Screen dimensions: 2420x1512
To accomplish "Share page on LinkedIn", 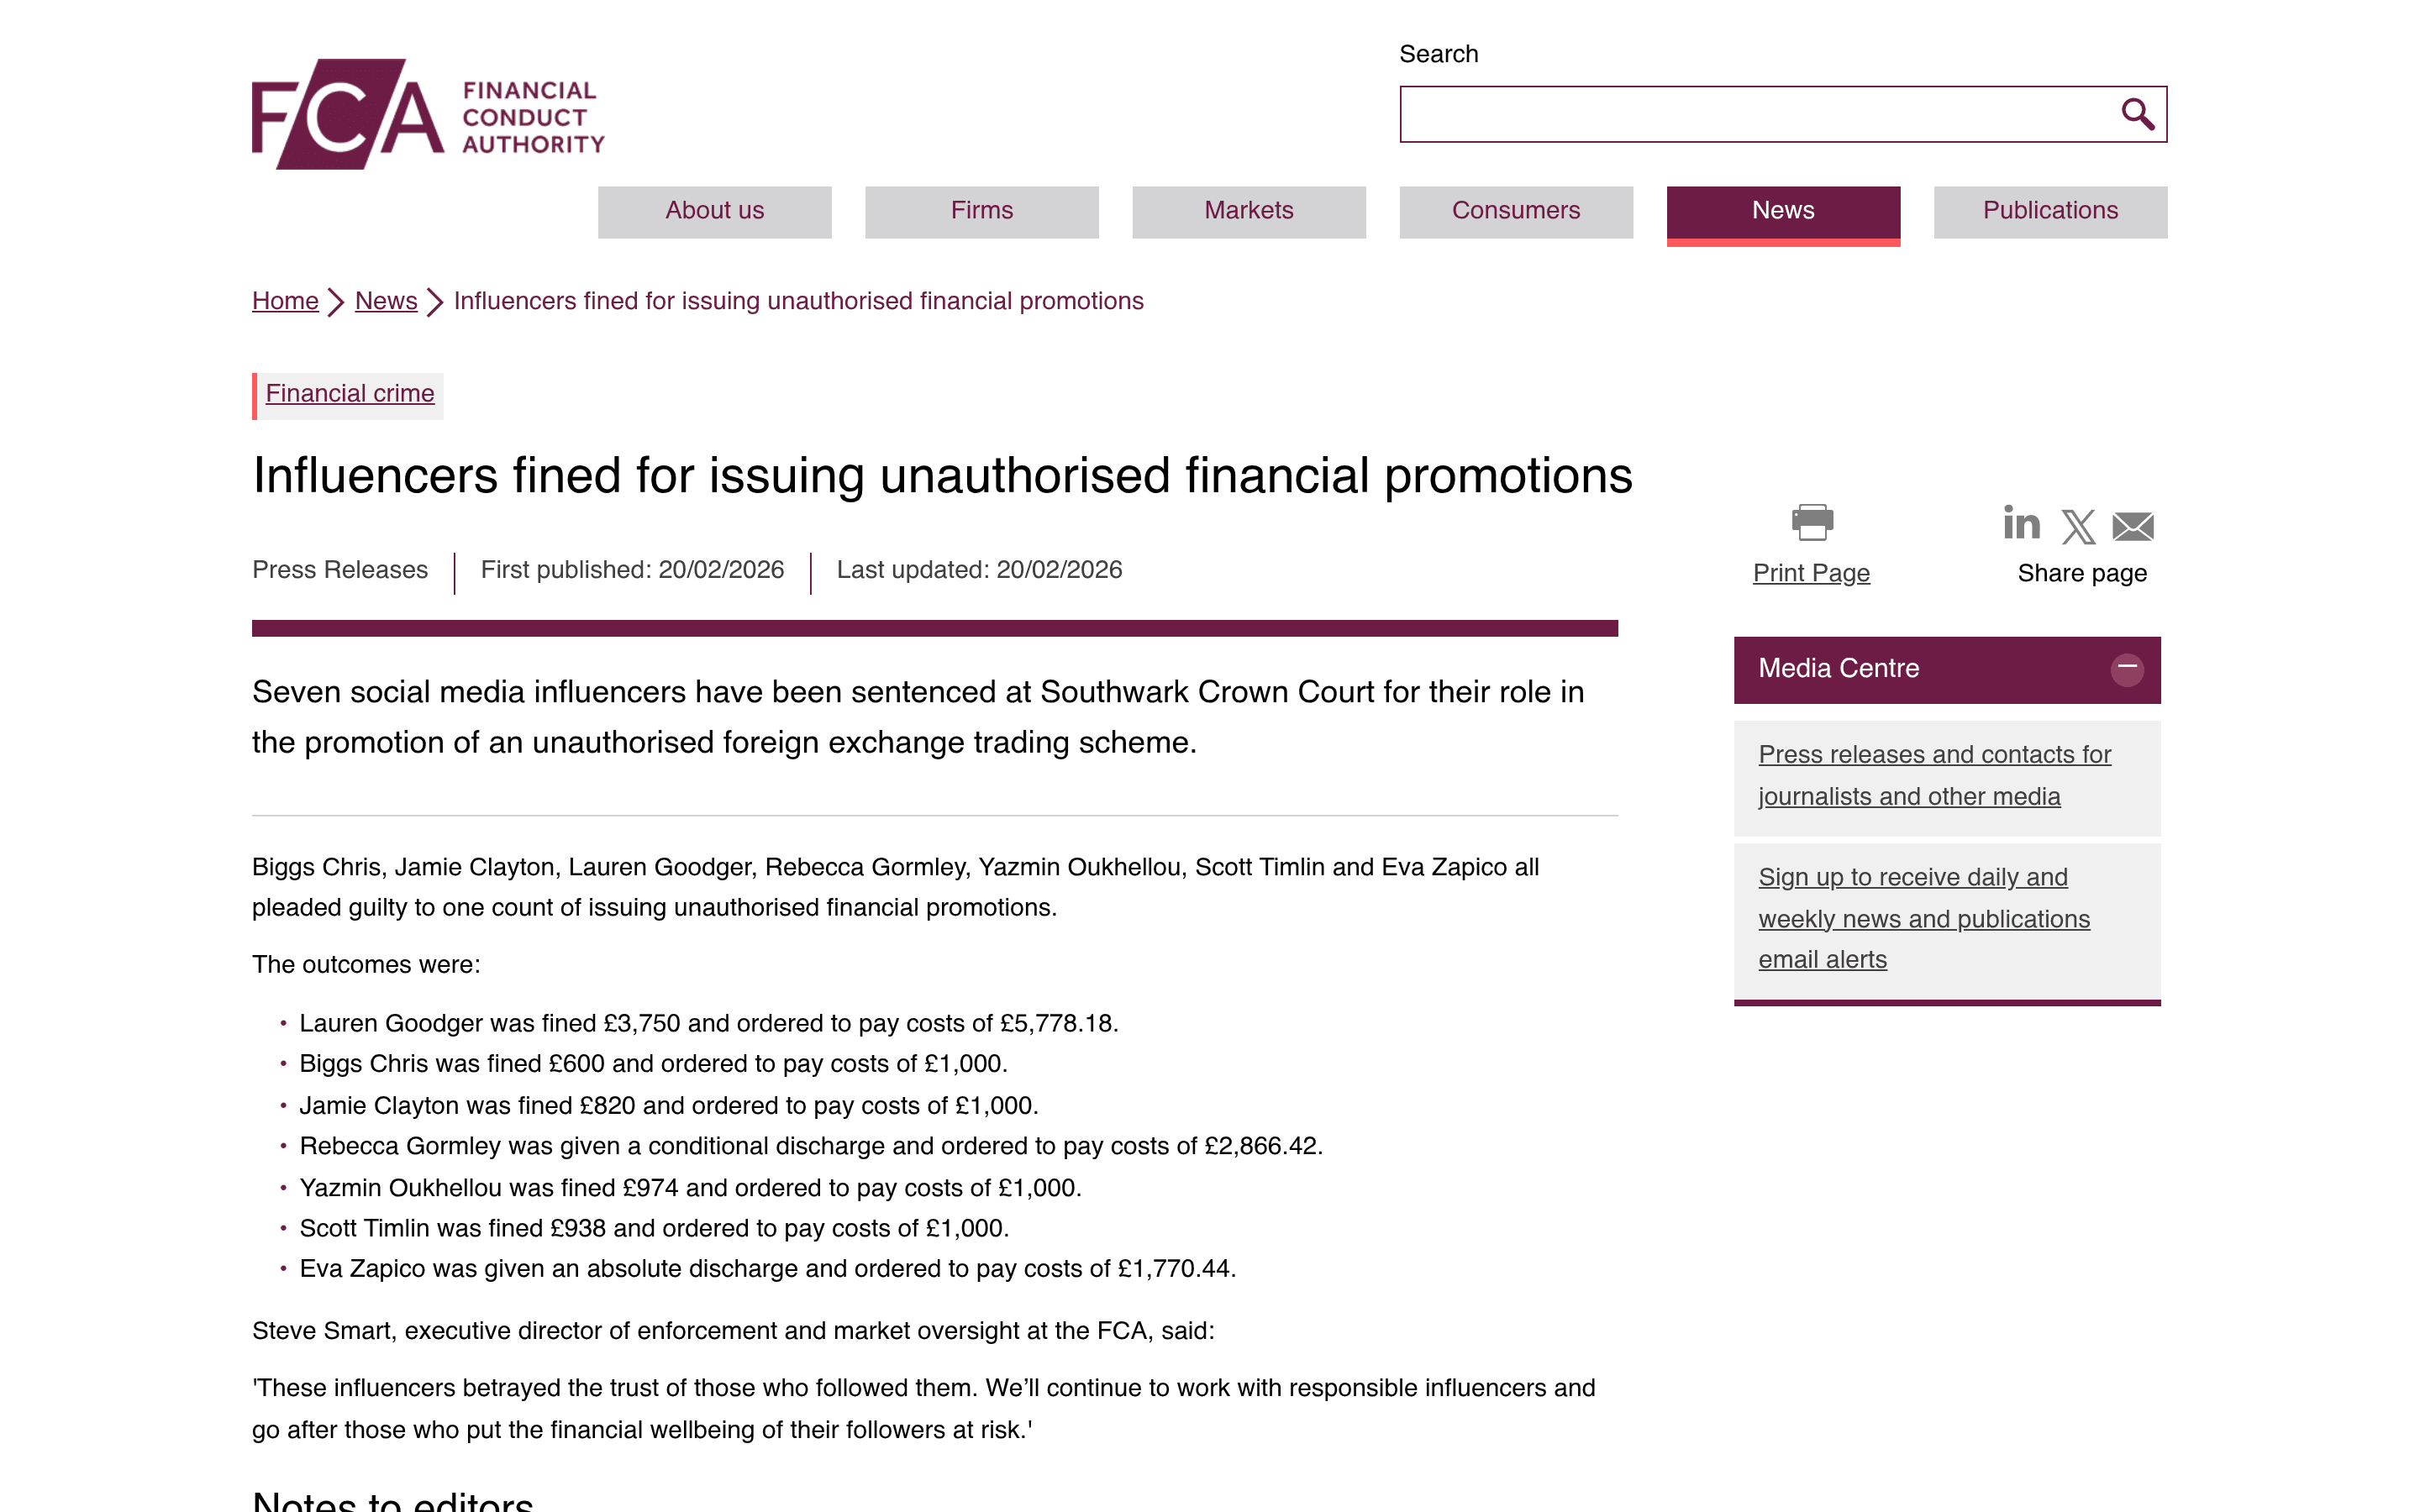I will [x=2021, y=523].
